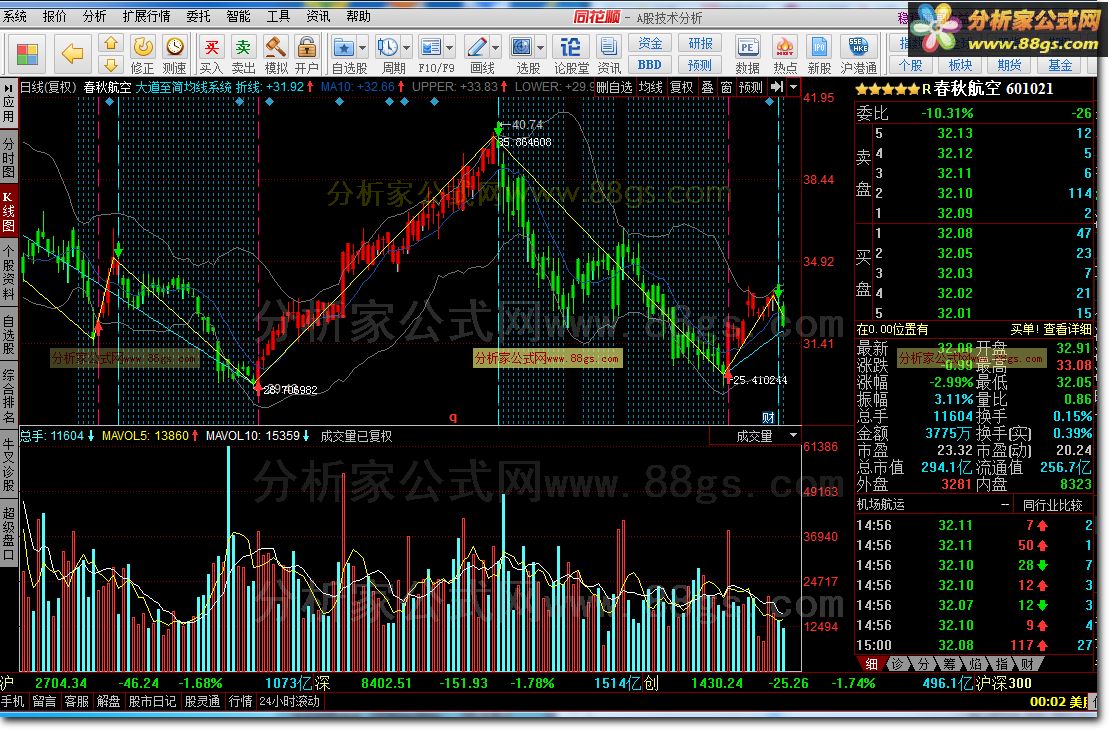This screenshot has height=730, width=1110.
Task: Open the 成交量 indicator dropdown
Action: [x=794, y=435]
